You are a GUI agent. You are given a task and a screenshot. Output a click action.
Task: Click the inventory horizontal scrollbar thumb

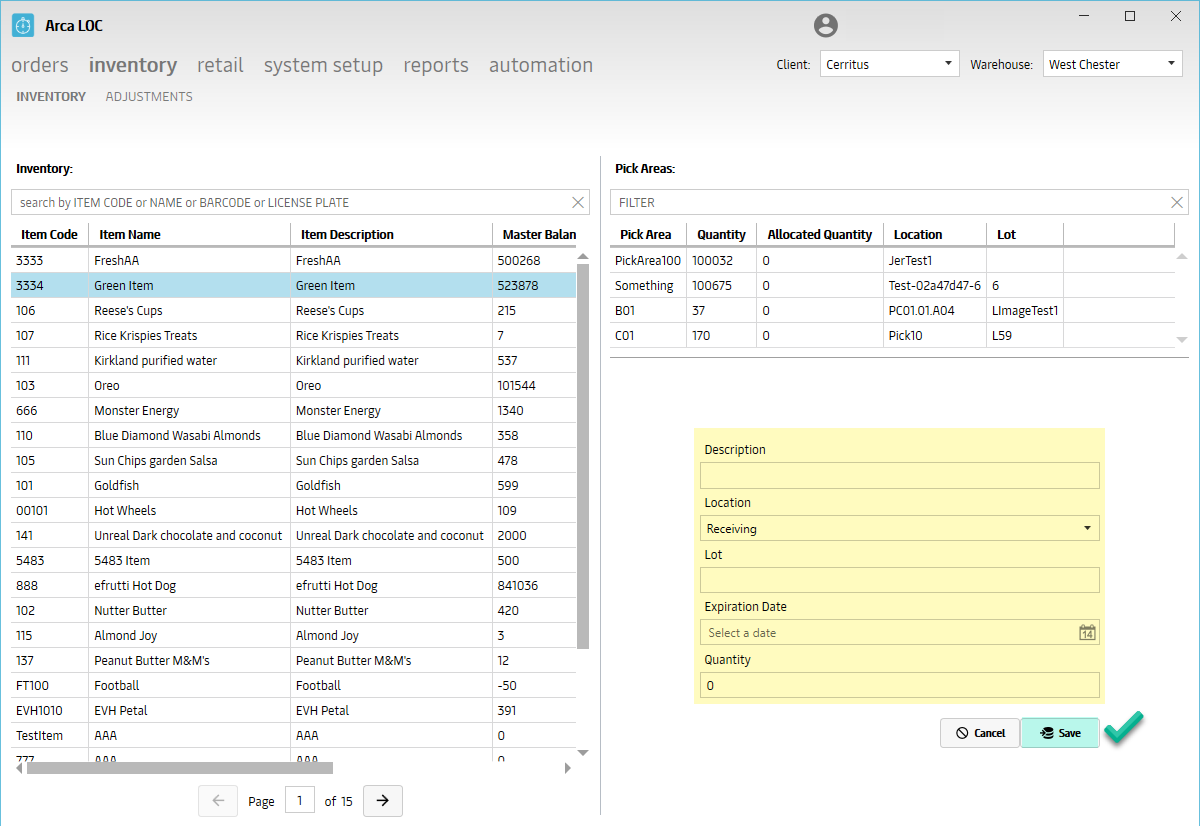coord(180,768)
